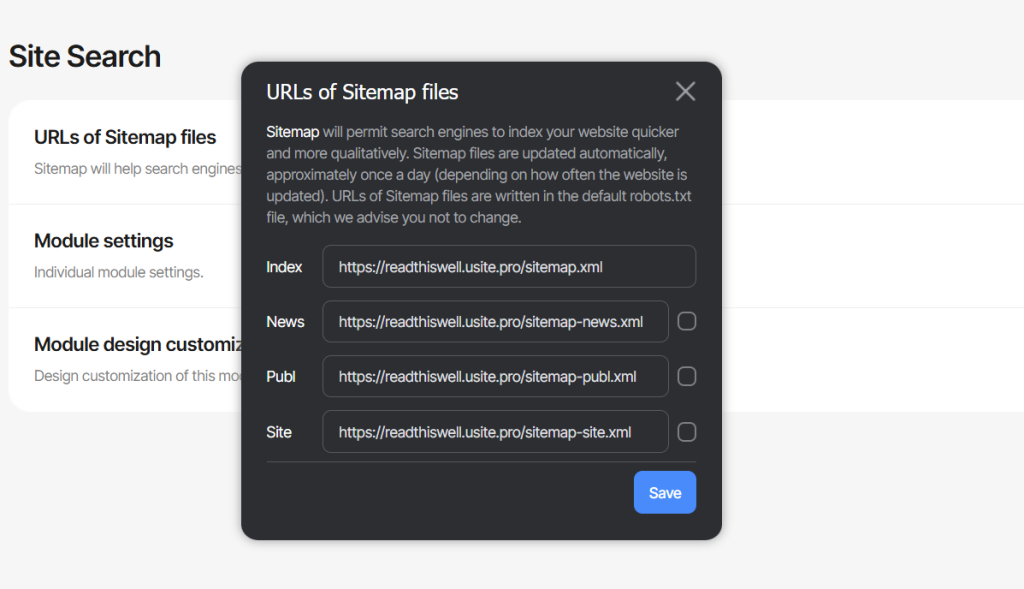This screenshot has height=589, width=1024.
Task: Enable the checkbox next to the Publ sitemap
Action: (x=686, y=376)
